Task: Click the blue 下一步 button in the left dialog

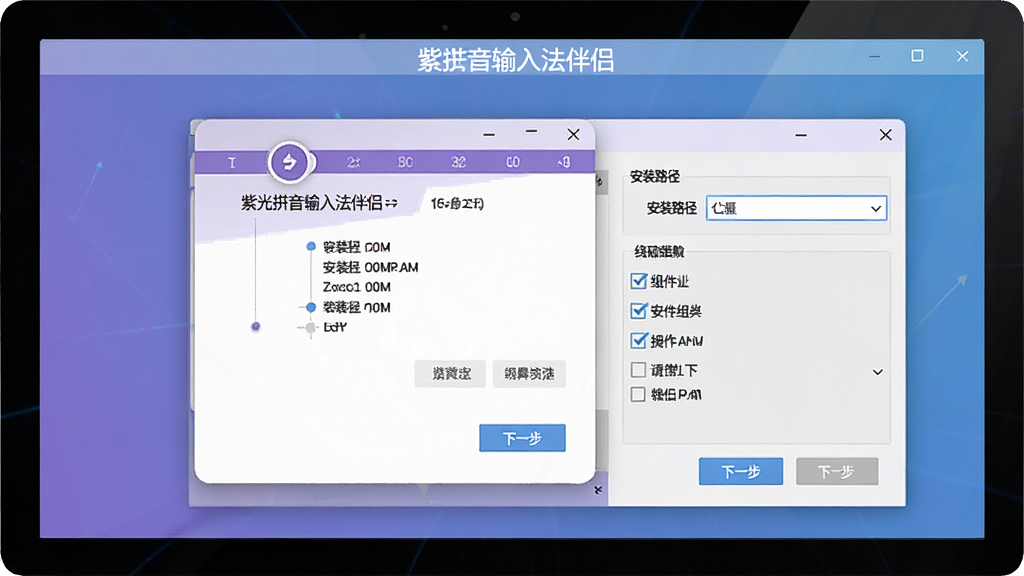Action: [x=522, y=438]
